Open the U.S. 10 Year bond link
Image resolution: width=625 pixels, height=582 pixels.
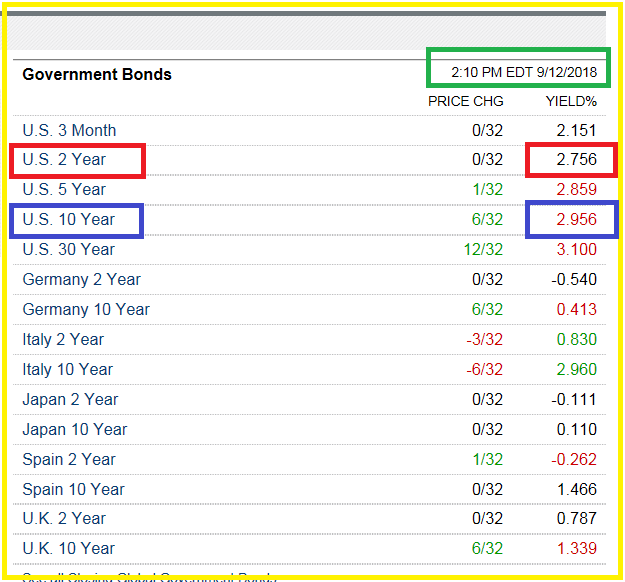[68, 219]
